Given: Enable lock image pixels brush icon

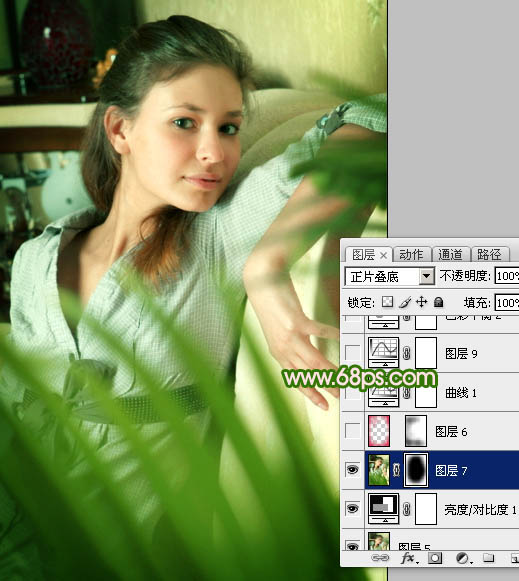Looking at the screenshot, I should tap(405, 302).
